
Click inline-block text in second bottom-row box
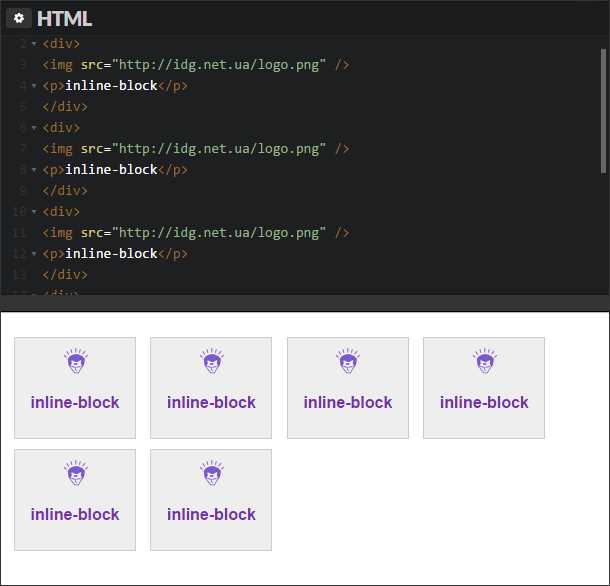(211, 514)
